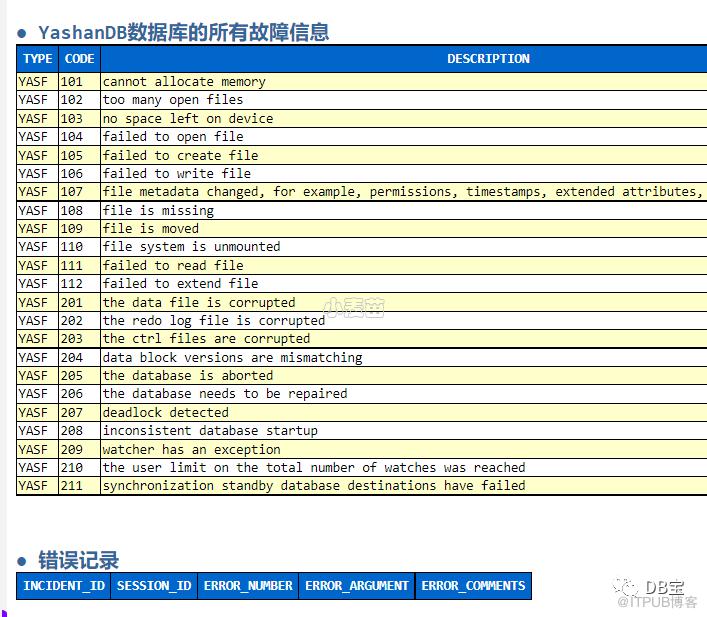Select 'inconsistent database startup' row text
The height and width of the screenshot is (617, 707).
point(210,431)
